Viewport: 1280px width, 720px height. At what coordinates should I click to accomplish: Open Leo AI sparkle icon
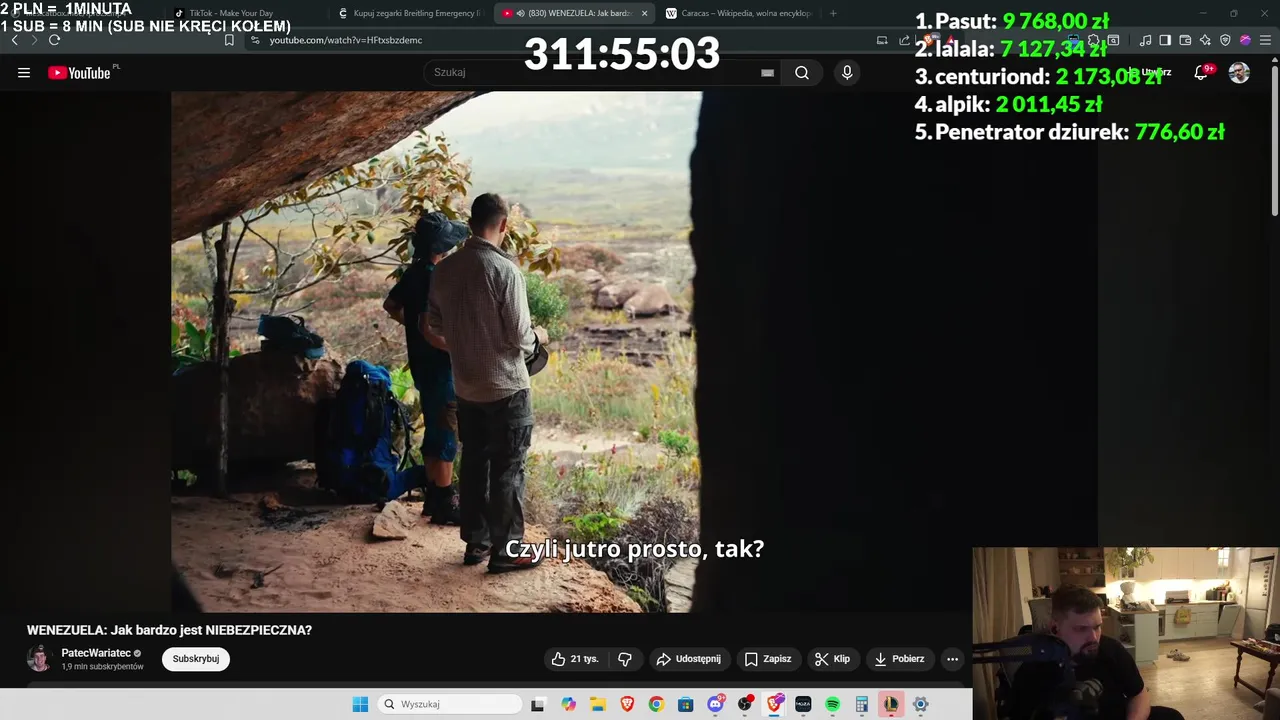pyautogui.click(x=1205, y=40)
